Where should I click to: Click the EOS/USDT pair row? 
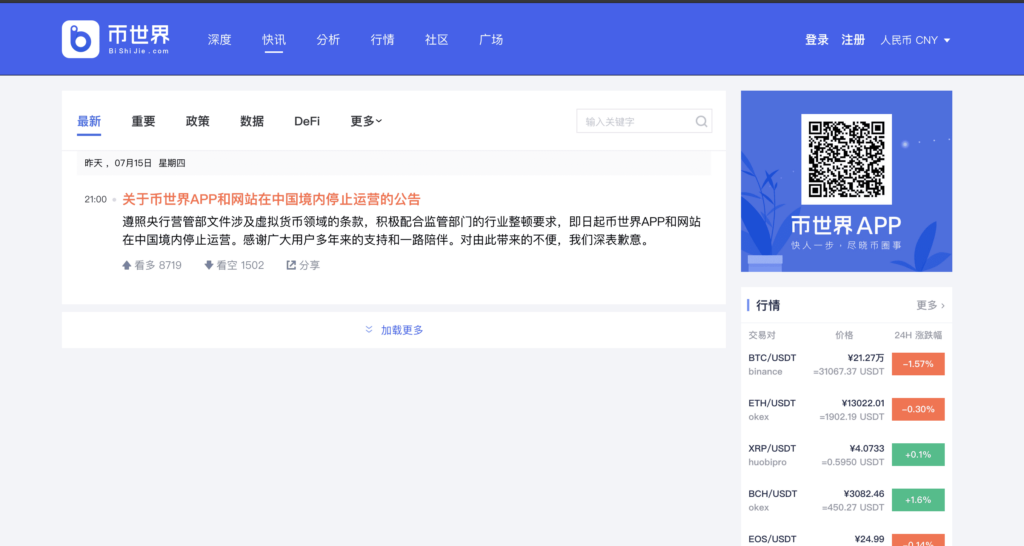coord(846,539)
